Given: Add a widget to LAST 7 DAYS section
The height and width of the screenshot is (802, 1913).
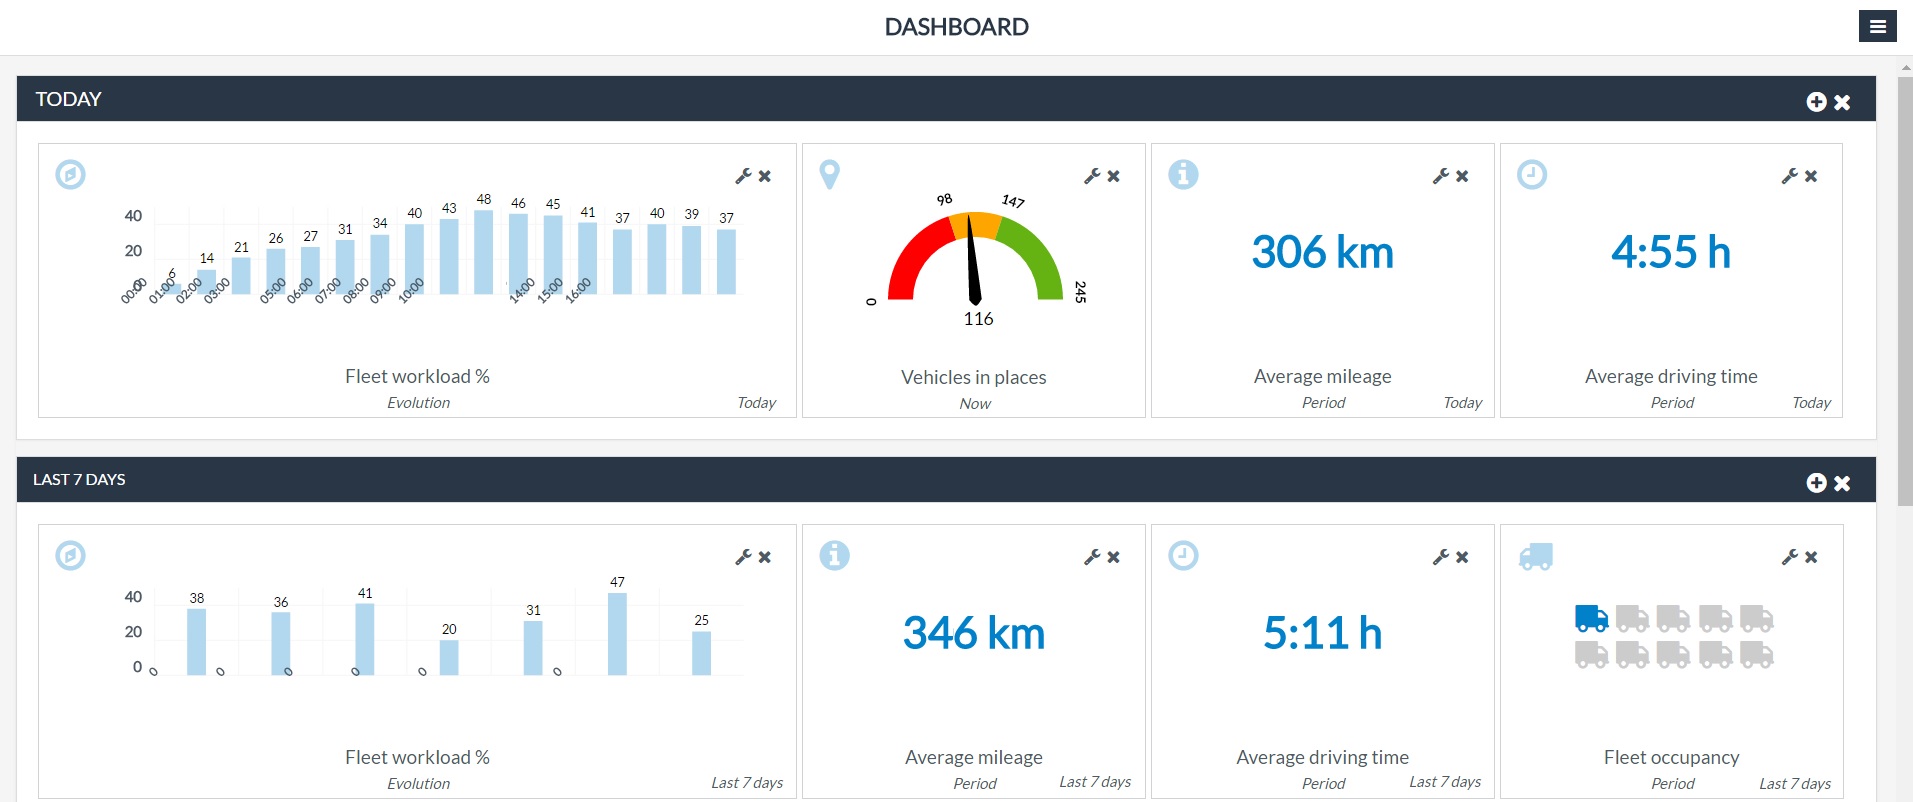Looking at the screenshot, I should pos(1816,483).
